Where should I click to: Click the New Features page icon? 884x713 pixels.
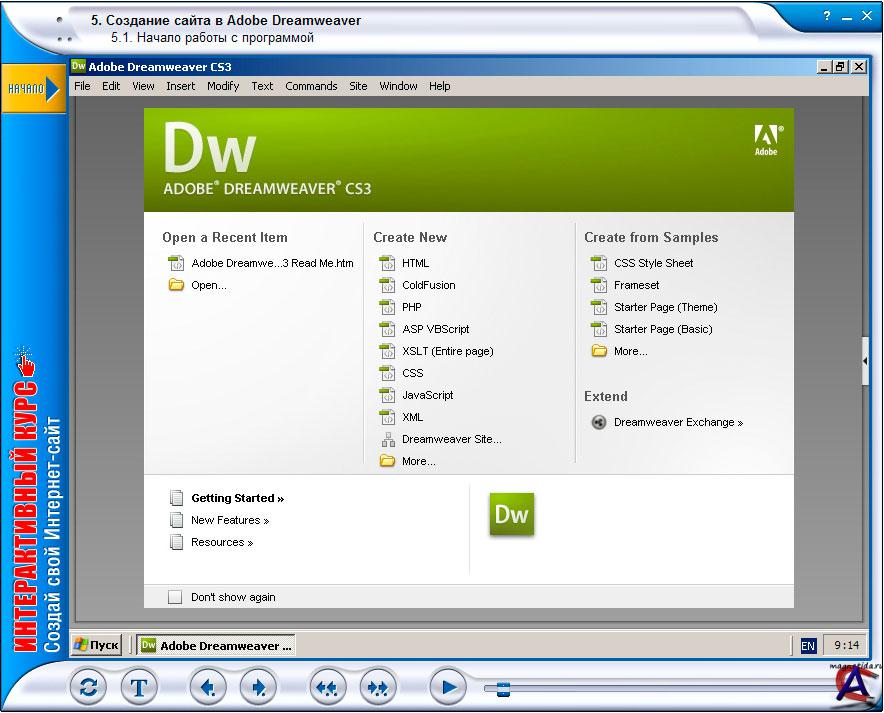[176, 520]
